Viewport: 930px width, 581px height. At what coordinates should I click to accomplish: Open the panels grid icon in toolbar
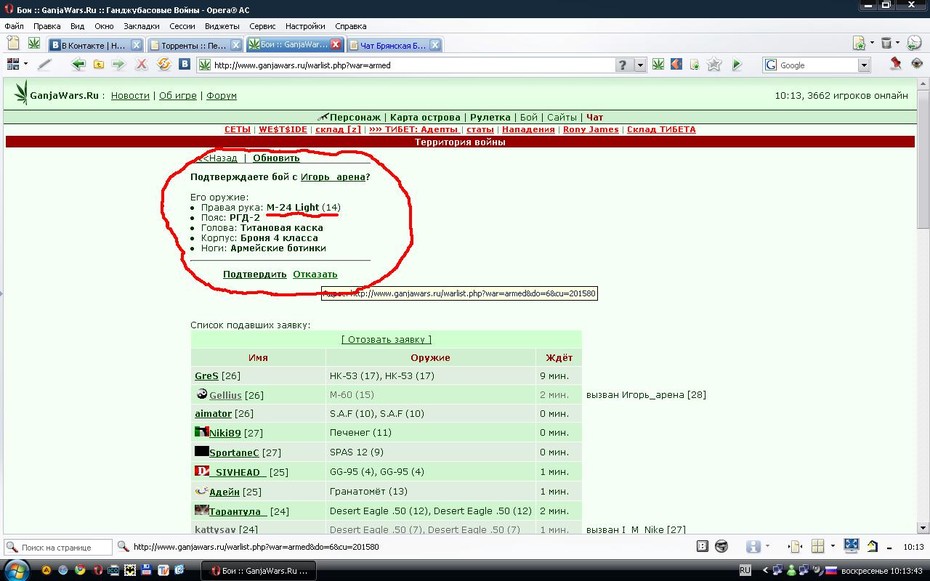[x=12, y=64]
